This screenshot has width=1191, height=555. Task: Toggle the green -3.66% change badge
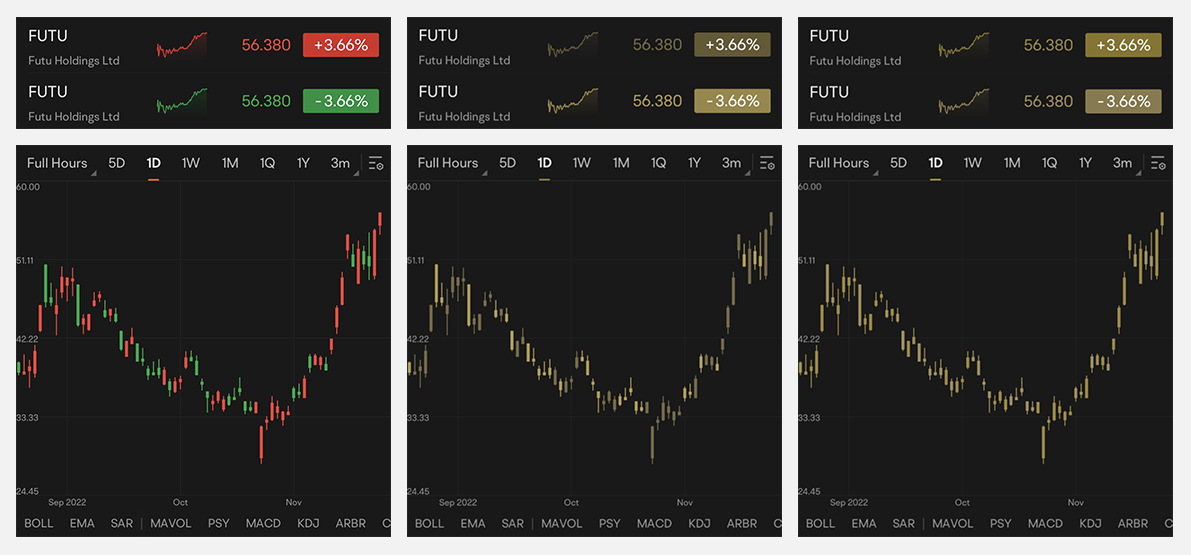click(341, 101)
